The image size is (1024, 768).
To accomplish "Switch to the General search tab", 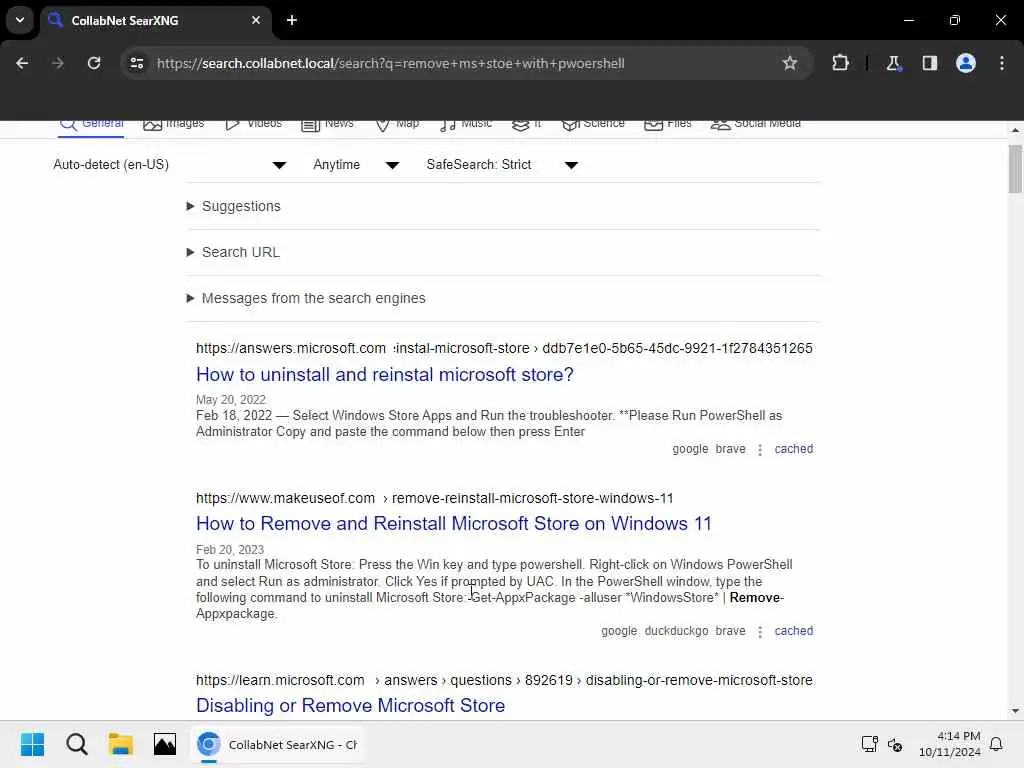I will 91,123.
